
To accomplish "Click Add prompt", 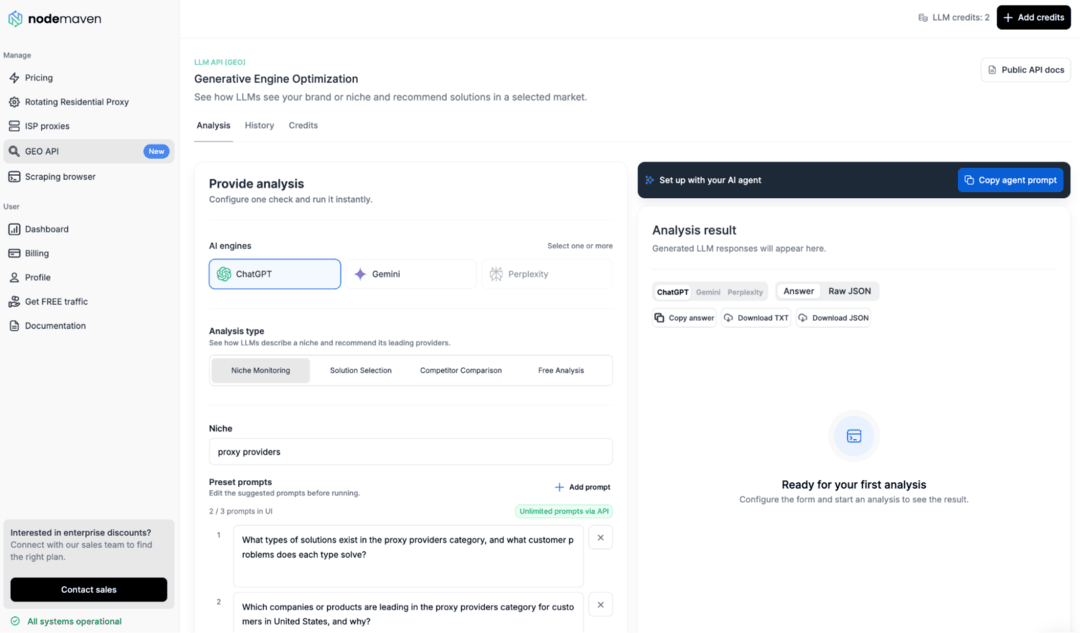I will click(583, 487).
